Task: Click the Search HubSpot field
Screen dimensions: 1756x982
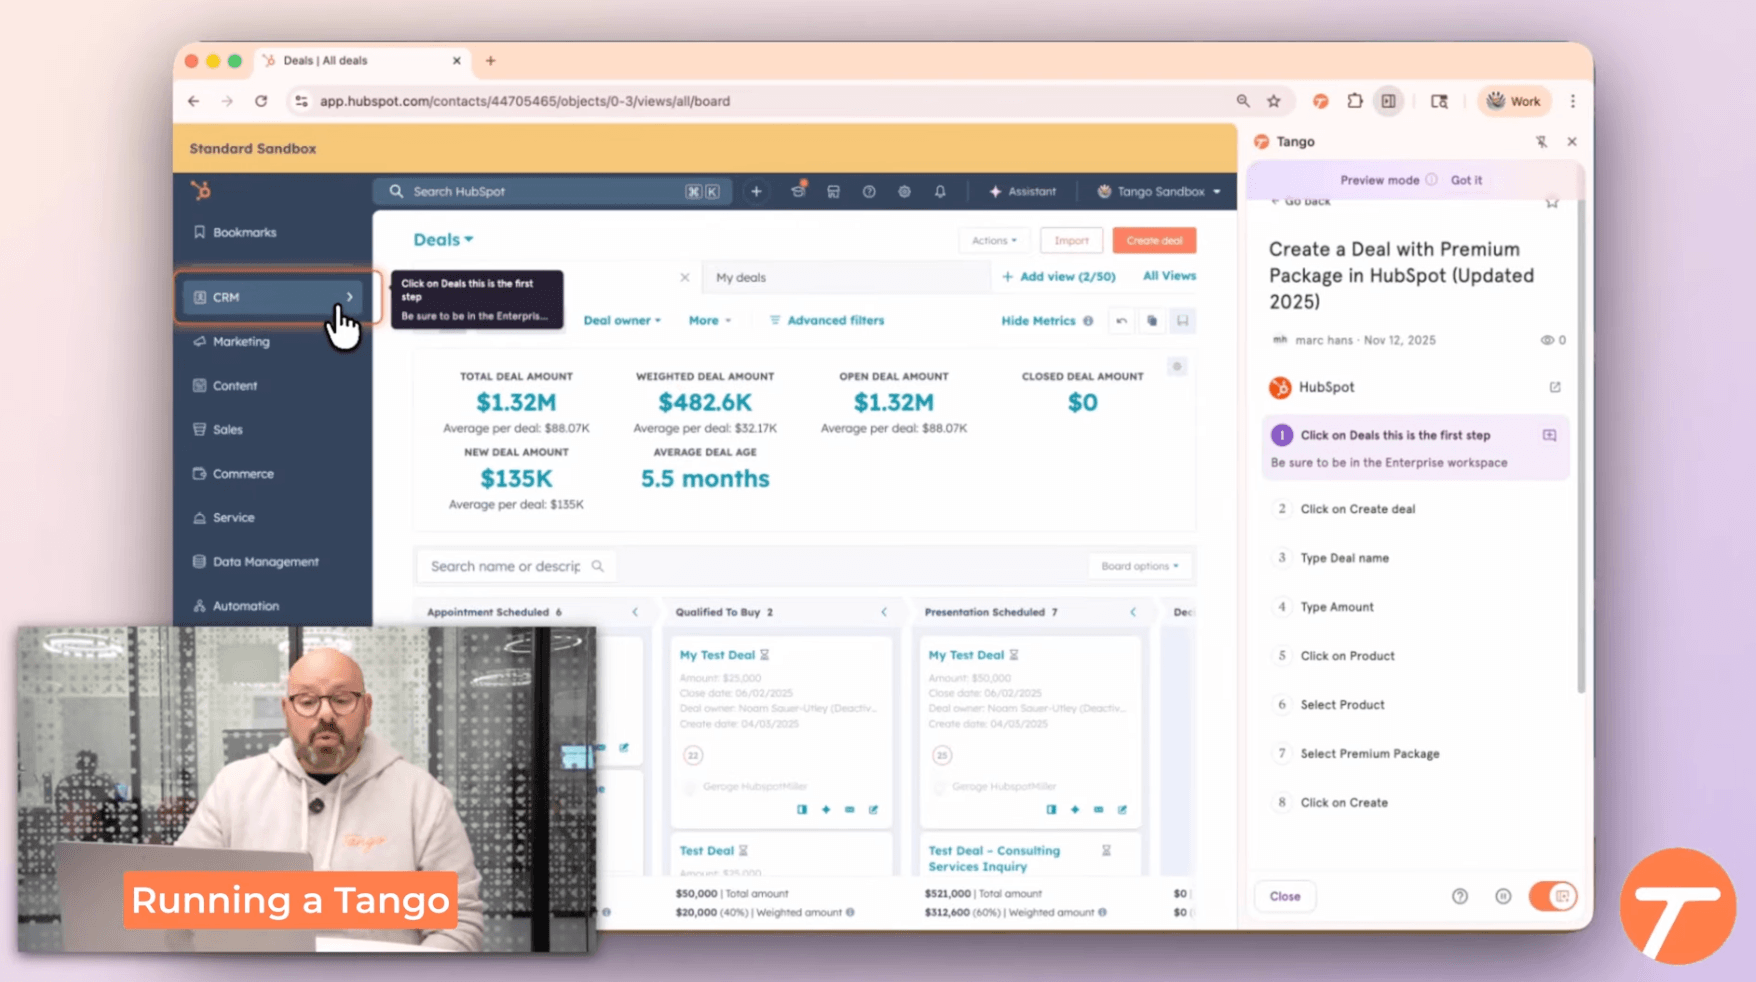Action: pyautogui.click(x=552, y=191)
